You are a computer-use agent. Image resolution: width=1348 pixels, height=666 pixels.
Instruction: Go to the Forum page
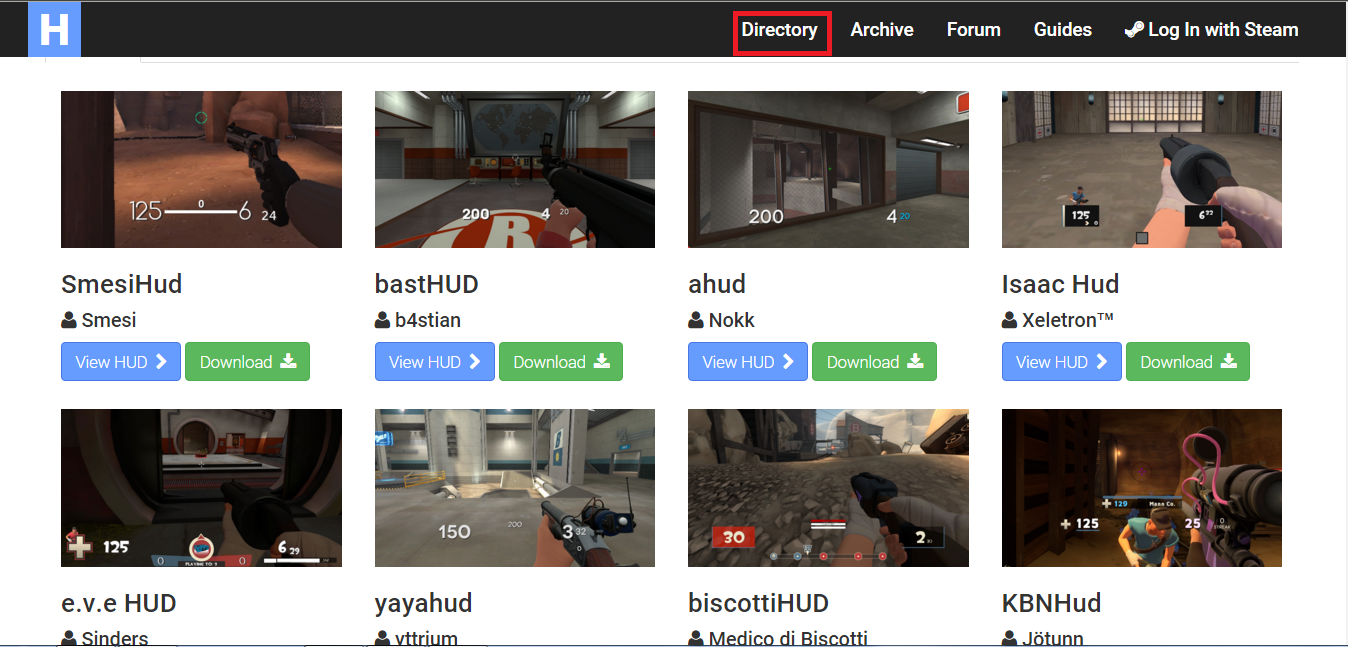click(974, 30)
